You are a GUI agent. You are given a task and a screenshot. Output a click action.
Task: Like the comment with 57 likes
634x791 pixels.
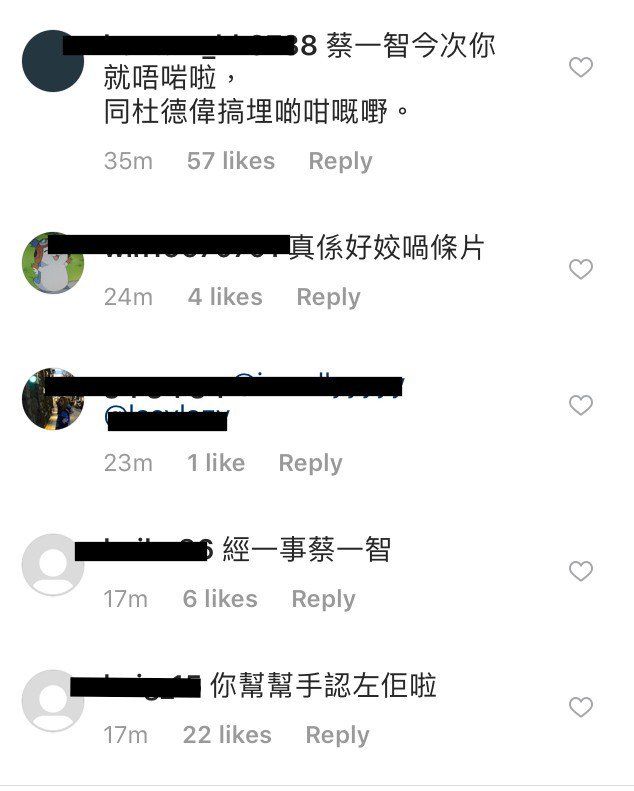pos(581,67)
